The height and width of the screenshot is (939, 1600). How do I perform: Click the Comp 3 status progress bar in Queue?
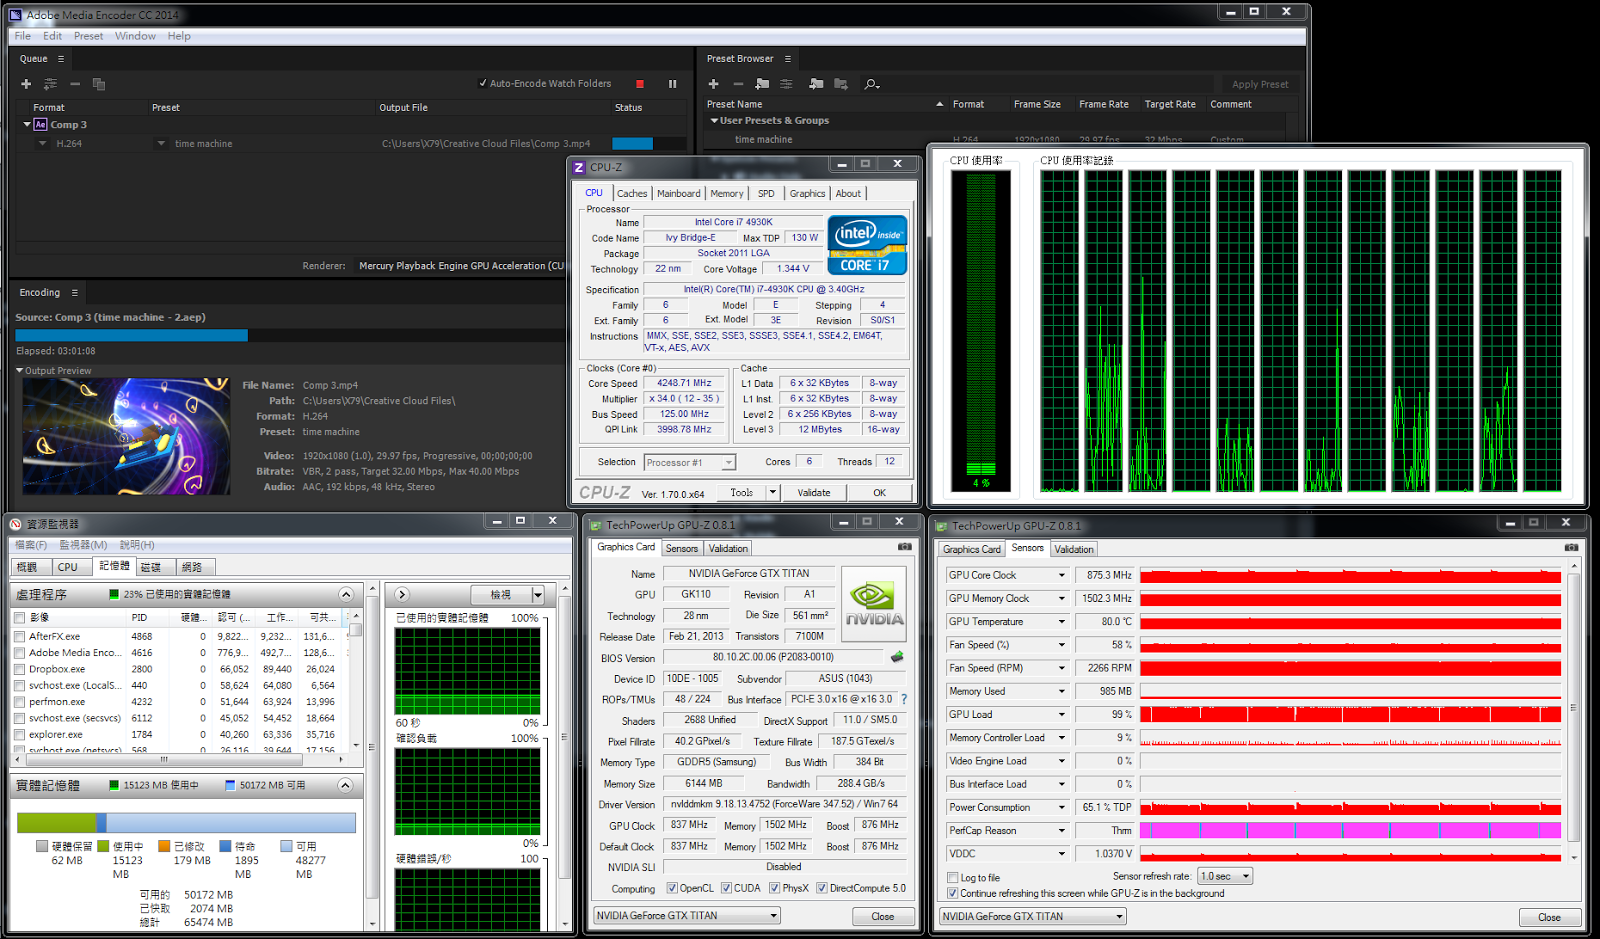point(649,144)
